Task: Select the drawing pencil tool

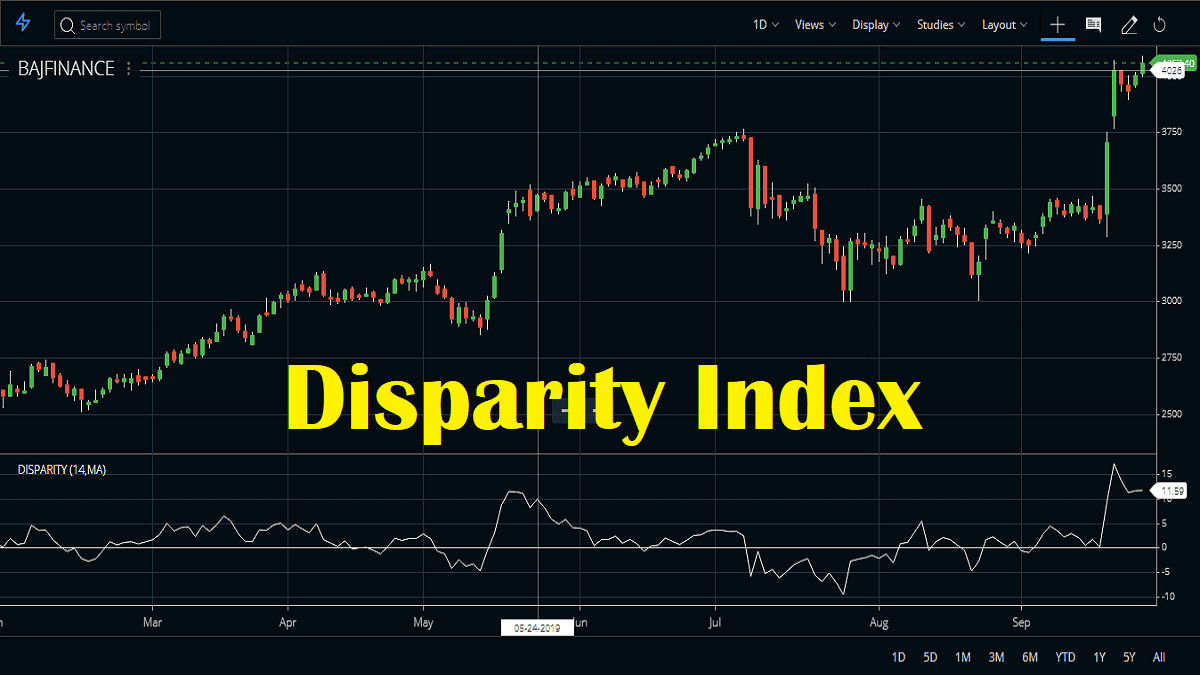Action: click(x=1128, y=25)
